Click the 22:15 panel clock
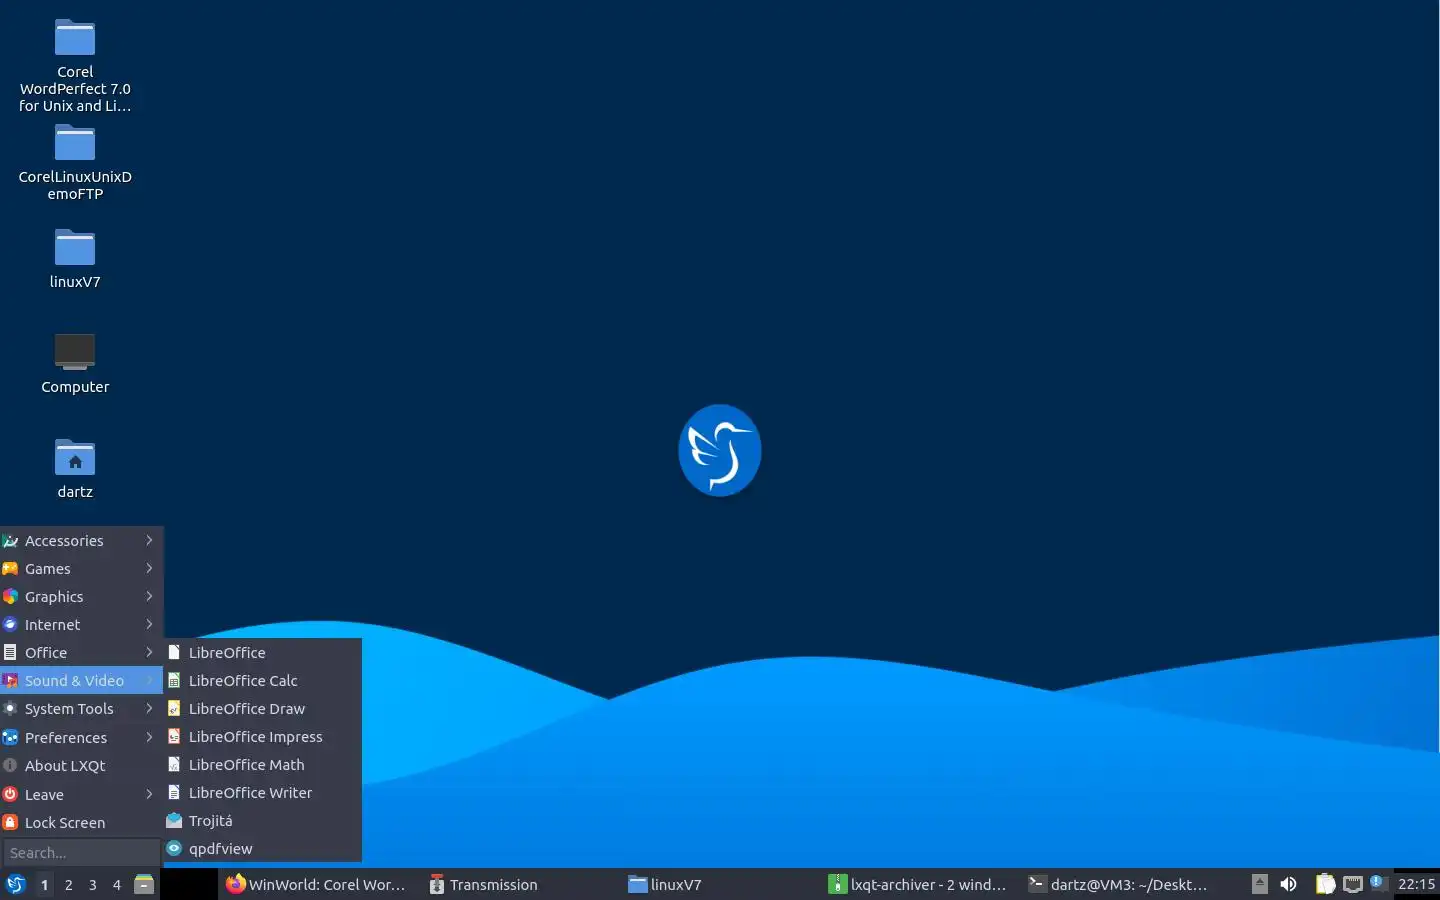This screenshot has width=1440, height=900. [x=1416, y=884]
